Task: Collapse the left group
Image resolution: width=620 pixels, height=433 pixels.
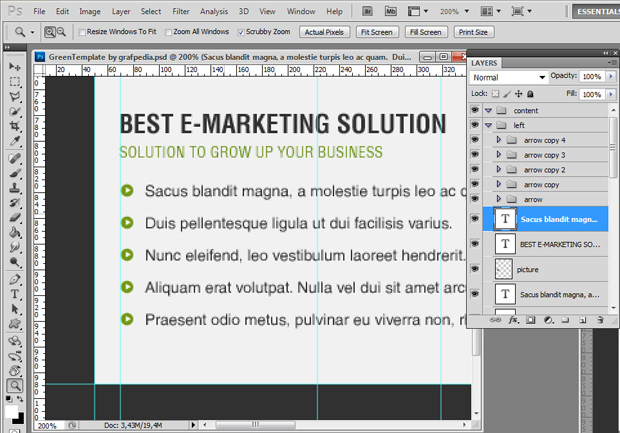Action: tap(488, 125)
